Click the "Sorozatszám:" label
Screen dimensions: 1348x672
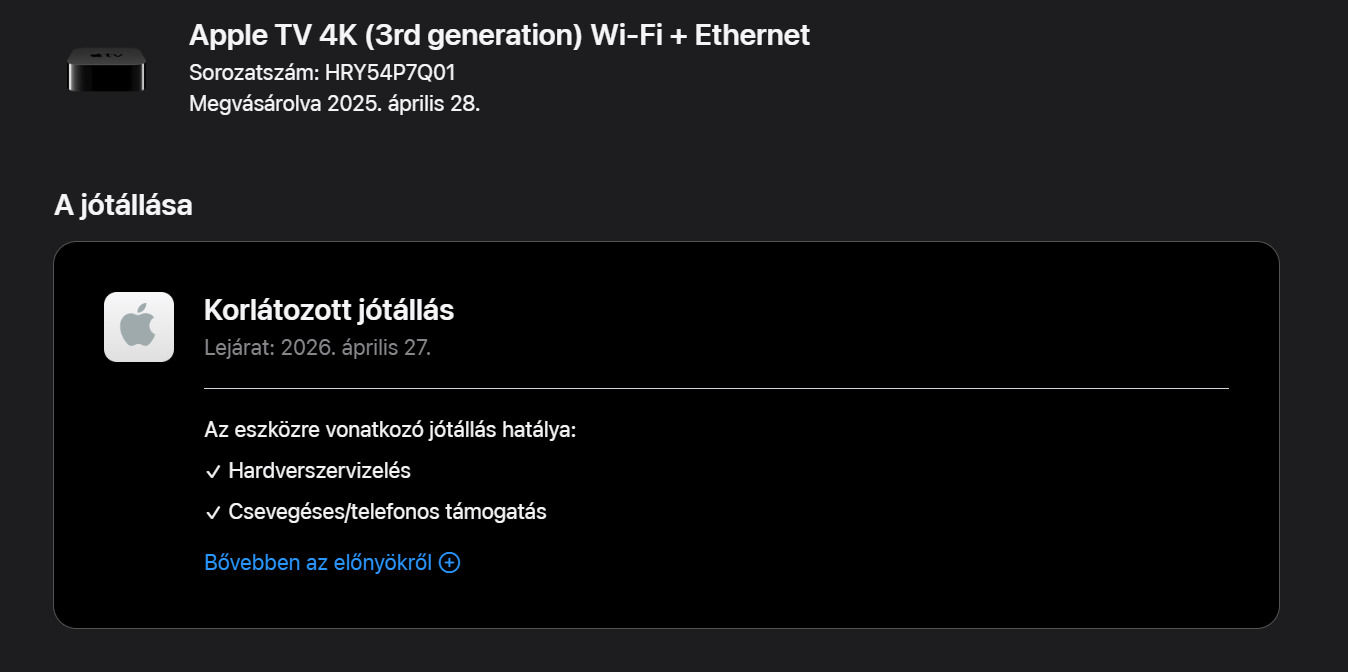point(254,72)
